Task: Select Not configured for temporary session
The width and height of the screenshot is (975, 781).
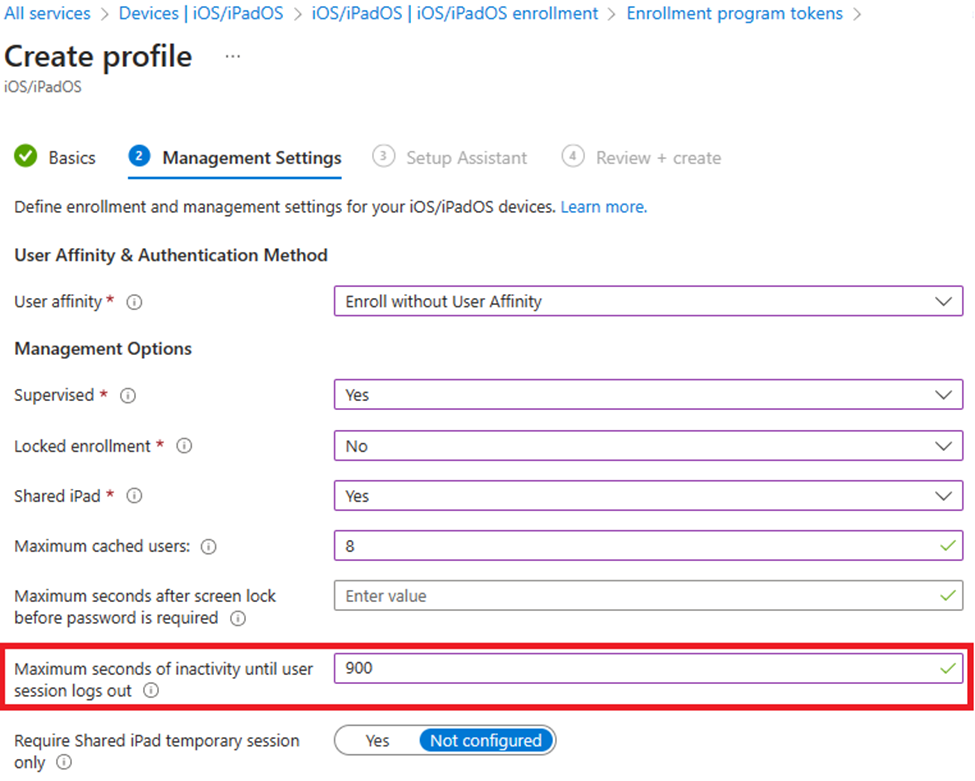Action: (486, 741)
